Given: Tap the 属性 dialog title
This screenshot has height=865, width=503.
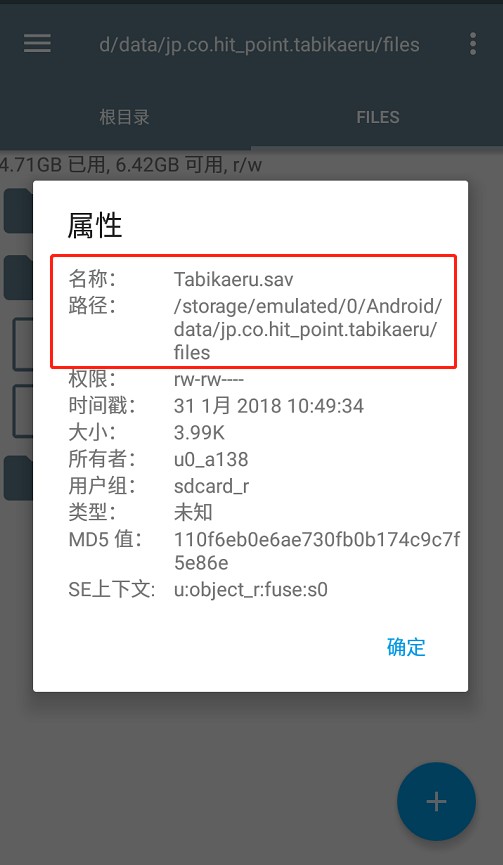Looking at the screenshot, I should click(x=94, y=226).
